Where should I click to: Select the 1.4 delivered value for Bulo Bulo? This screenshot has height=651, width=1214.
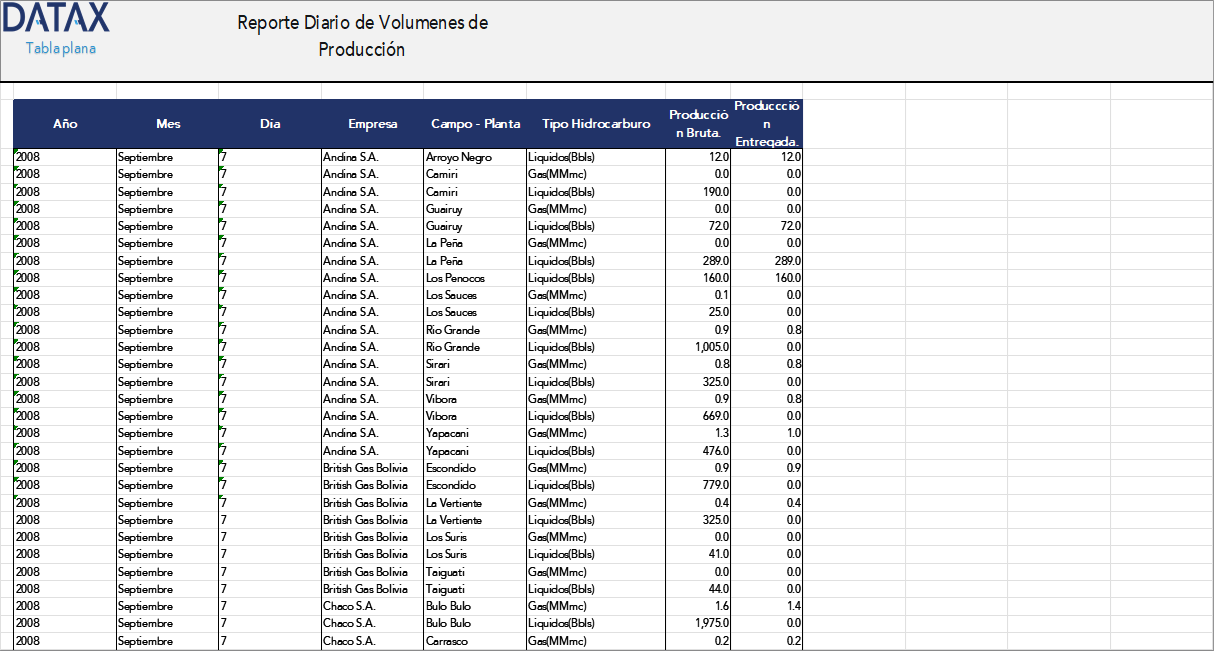pos(793,606)
